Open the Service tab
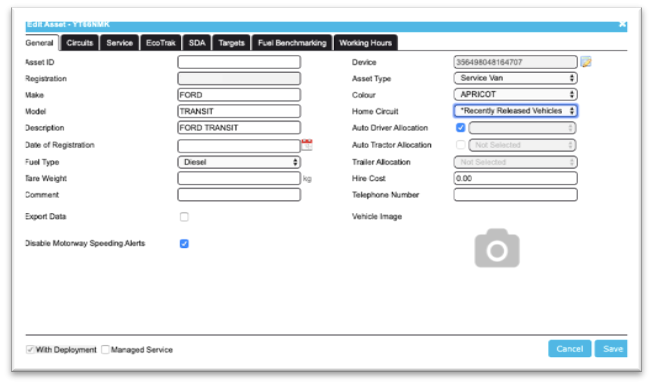Screen dimensions: 652x385 tap(119, 43)
